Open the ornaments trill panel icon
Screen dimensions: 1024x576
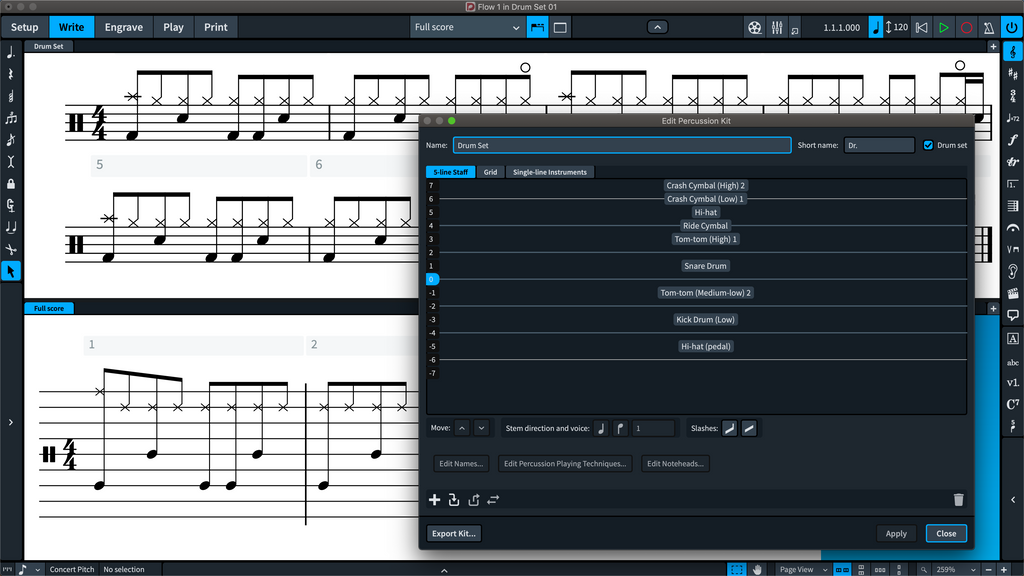pos(1013,162)
